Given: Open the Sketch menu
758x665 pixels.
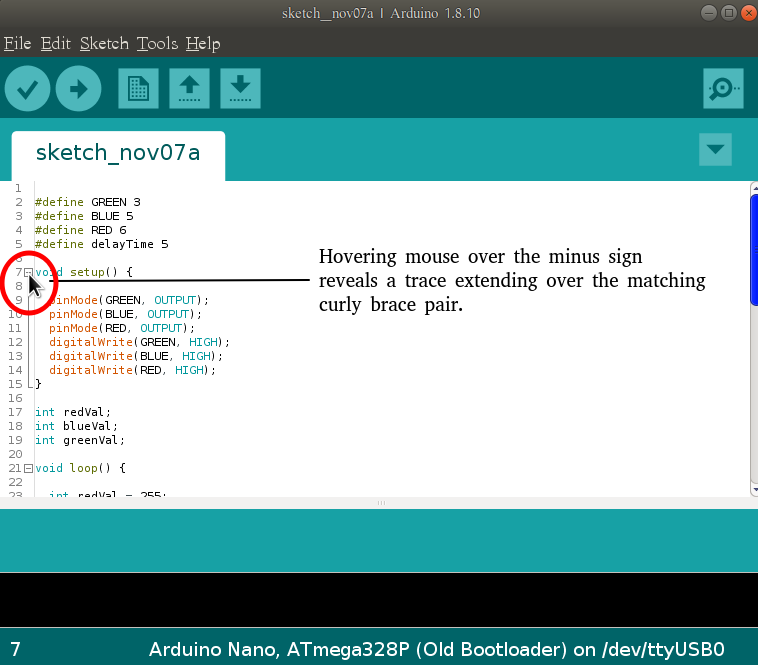Looking at the screenshot, I should coord(104,44).
